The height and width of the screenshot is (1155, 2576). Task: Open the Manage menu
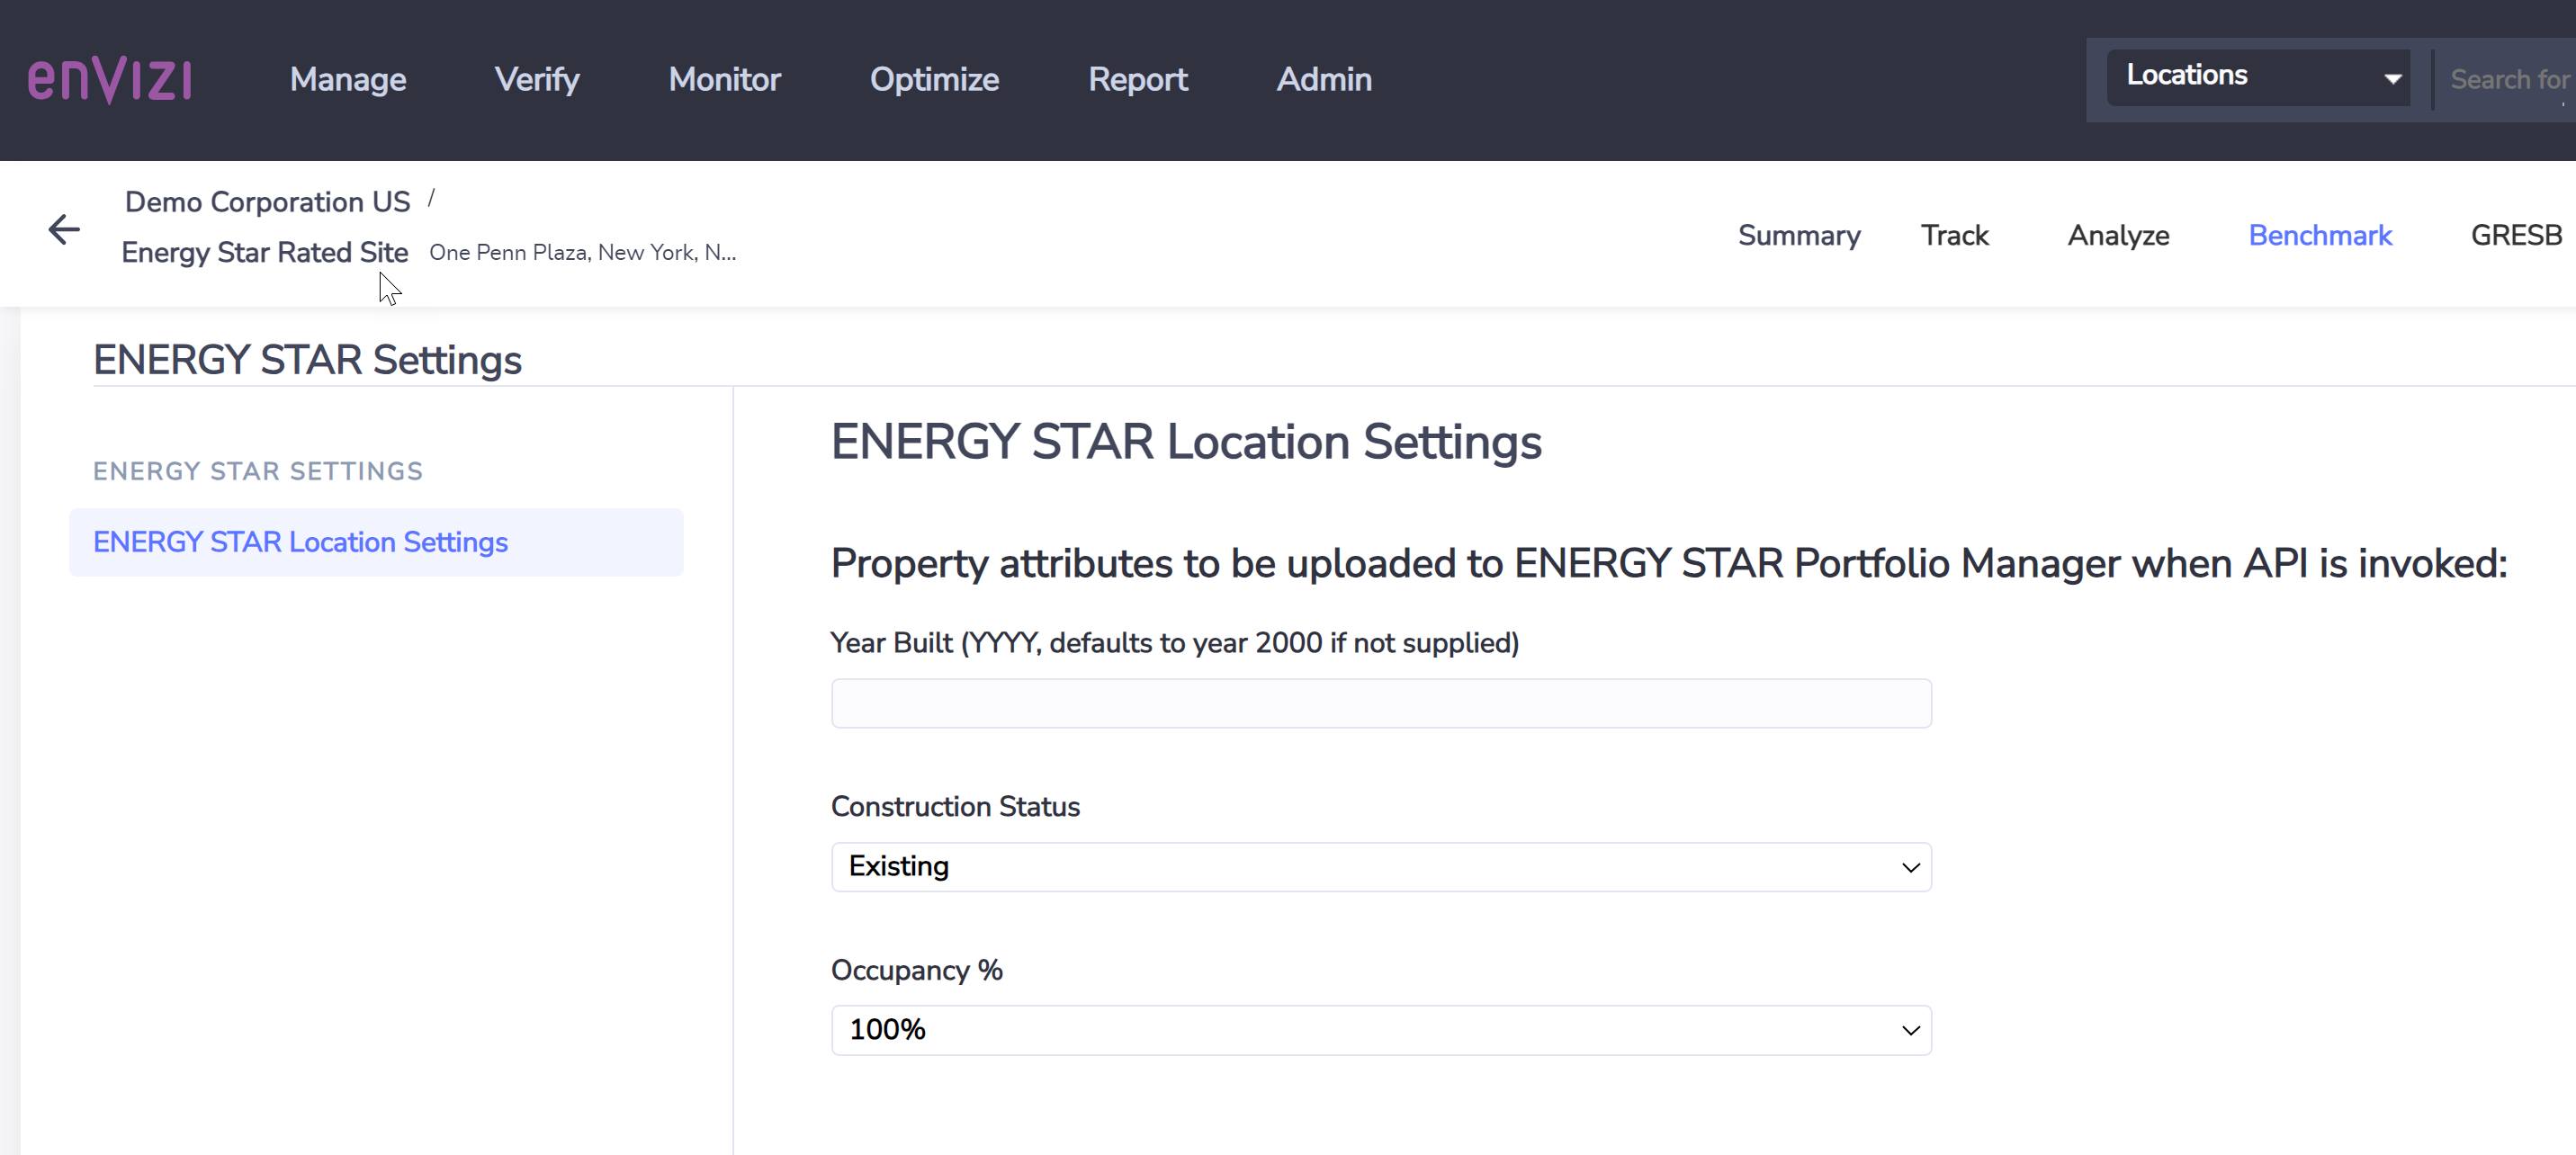point(348,79)
